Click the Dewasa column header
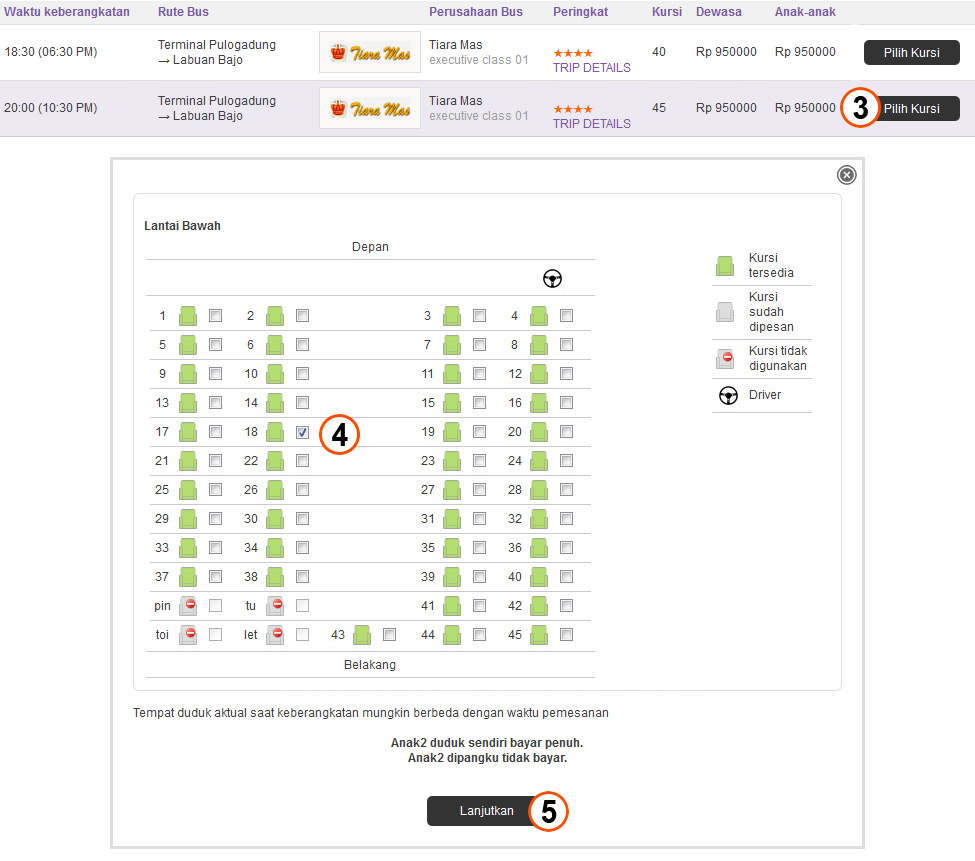975x861 pixels. 718,12
